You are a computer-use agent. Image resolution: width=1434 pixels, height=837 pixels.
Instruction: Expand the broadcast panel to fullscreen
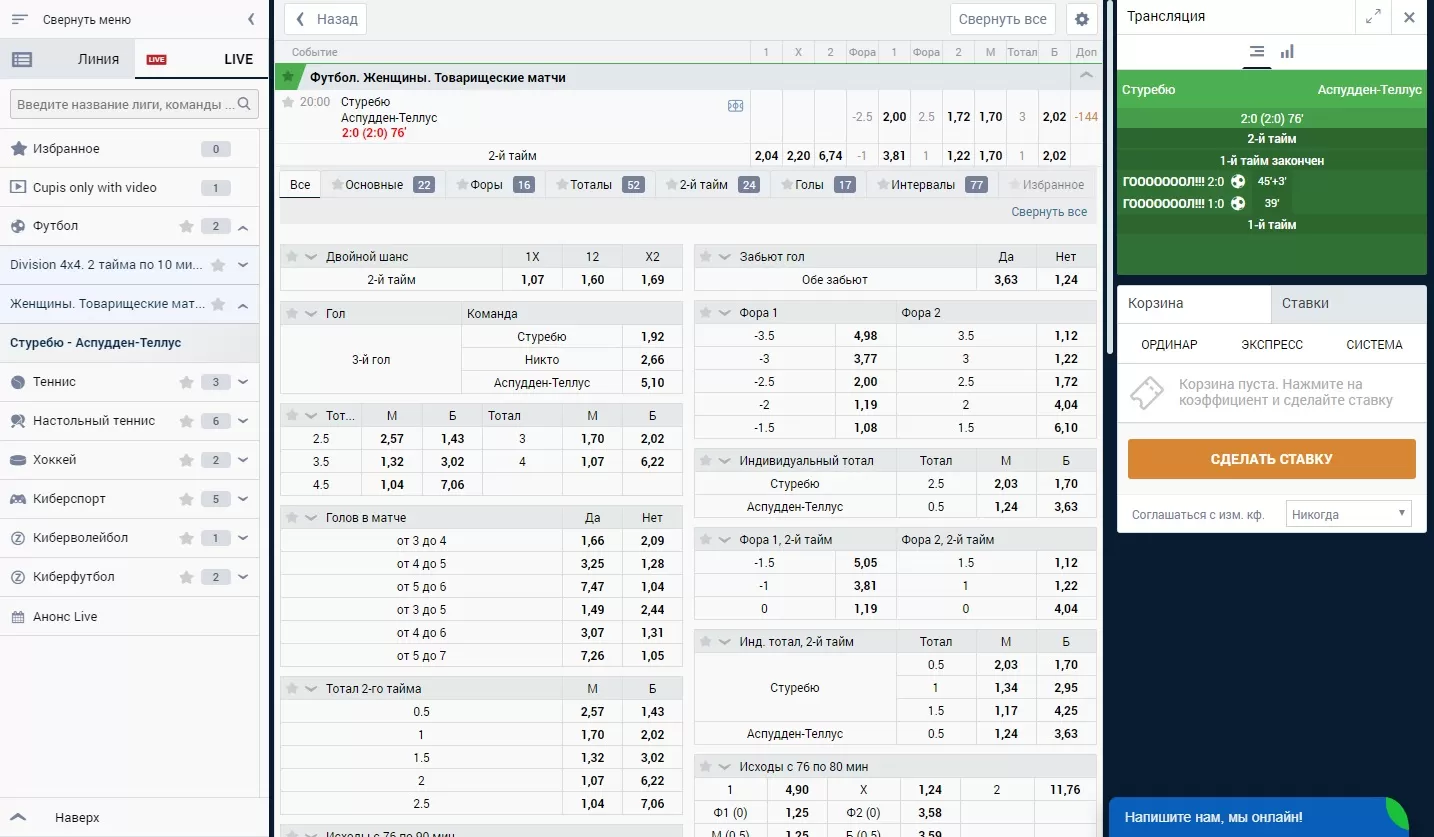(1373, 17)
